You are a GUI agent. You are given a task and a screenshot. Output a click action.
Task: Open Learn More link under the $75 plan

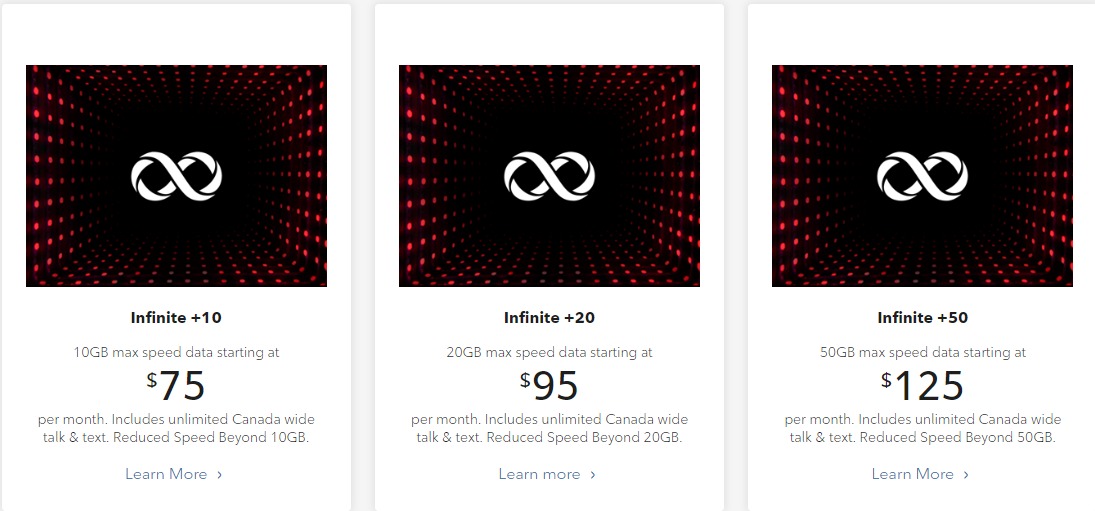coord(174,474)
